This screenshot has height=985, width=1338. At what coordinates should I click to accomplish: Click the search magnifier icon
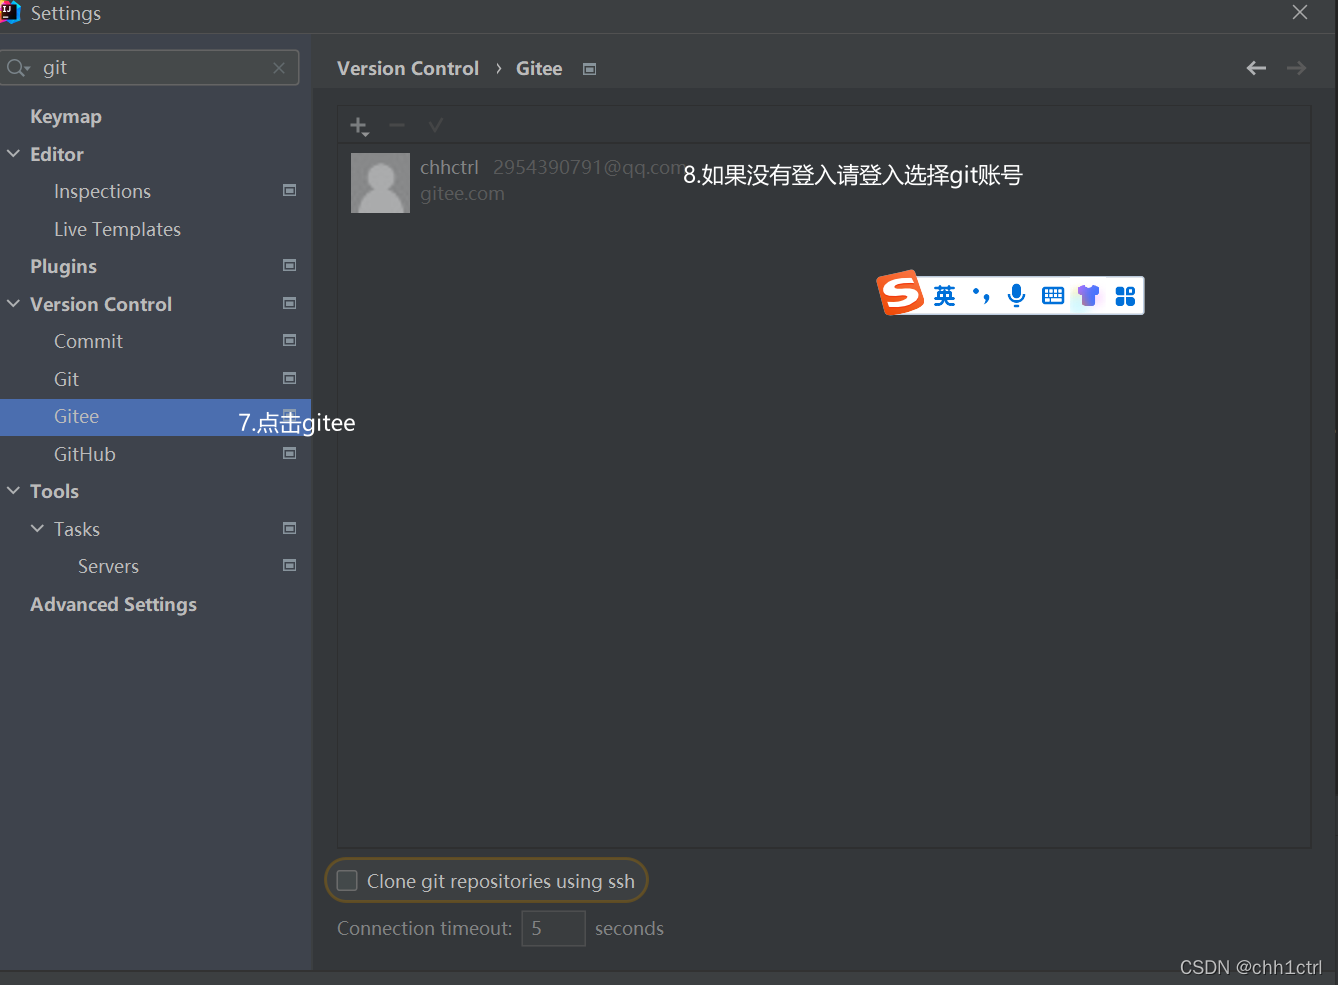tap(18, 68)
